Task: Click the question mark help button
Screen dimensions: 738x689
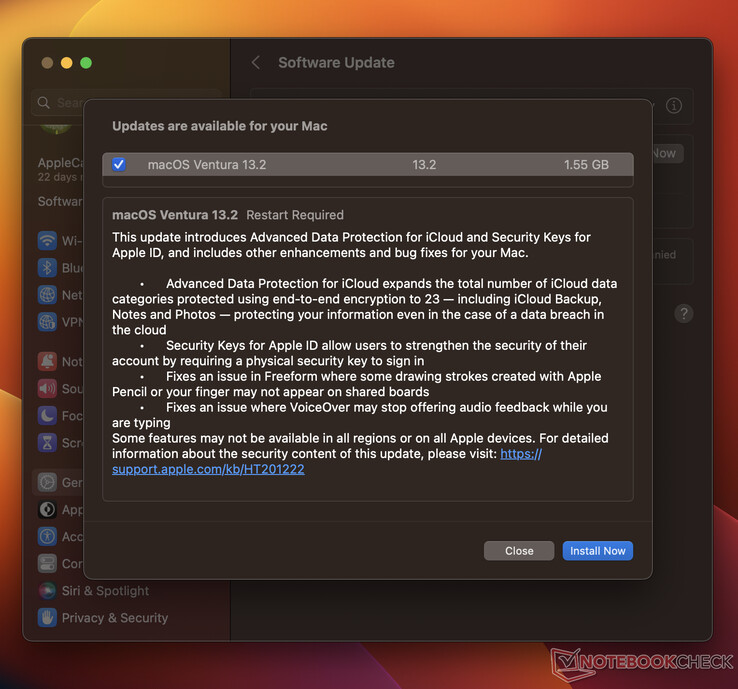Action: (683, 313)
